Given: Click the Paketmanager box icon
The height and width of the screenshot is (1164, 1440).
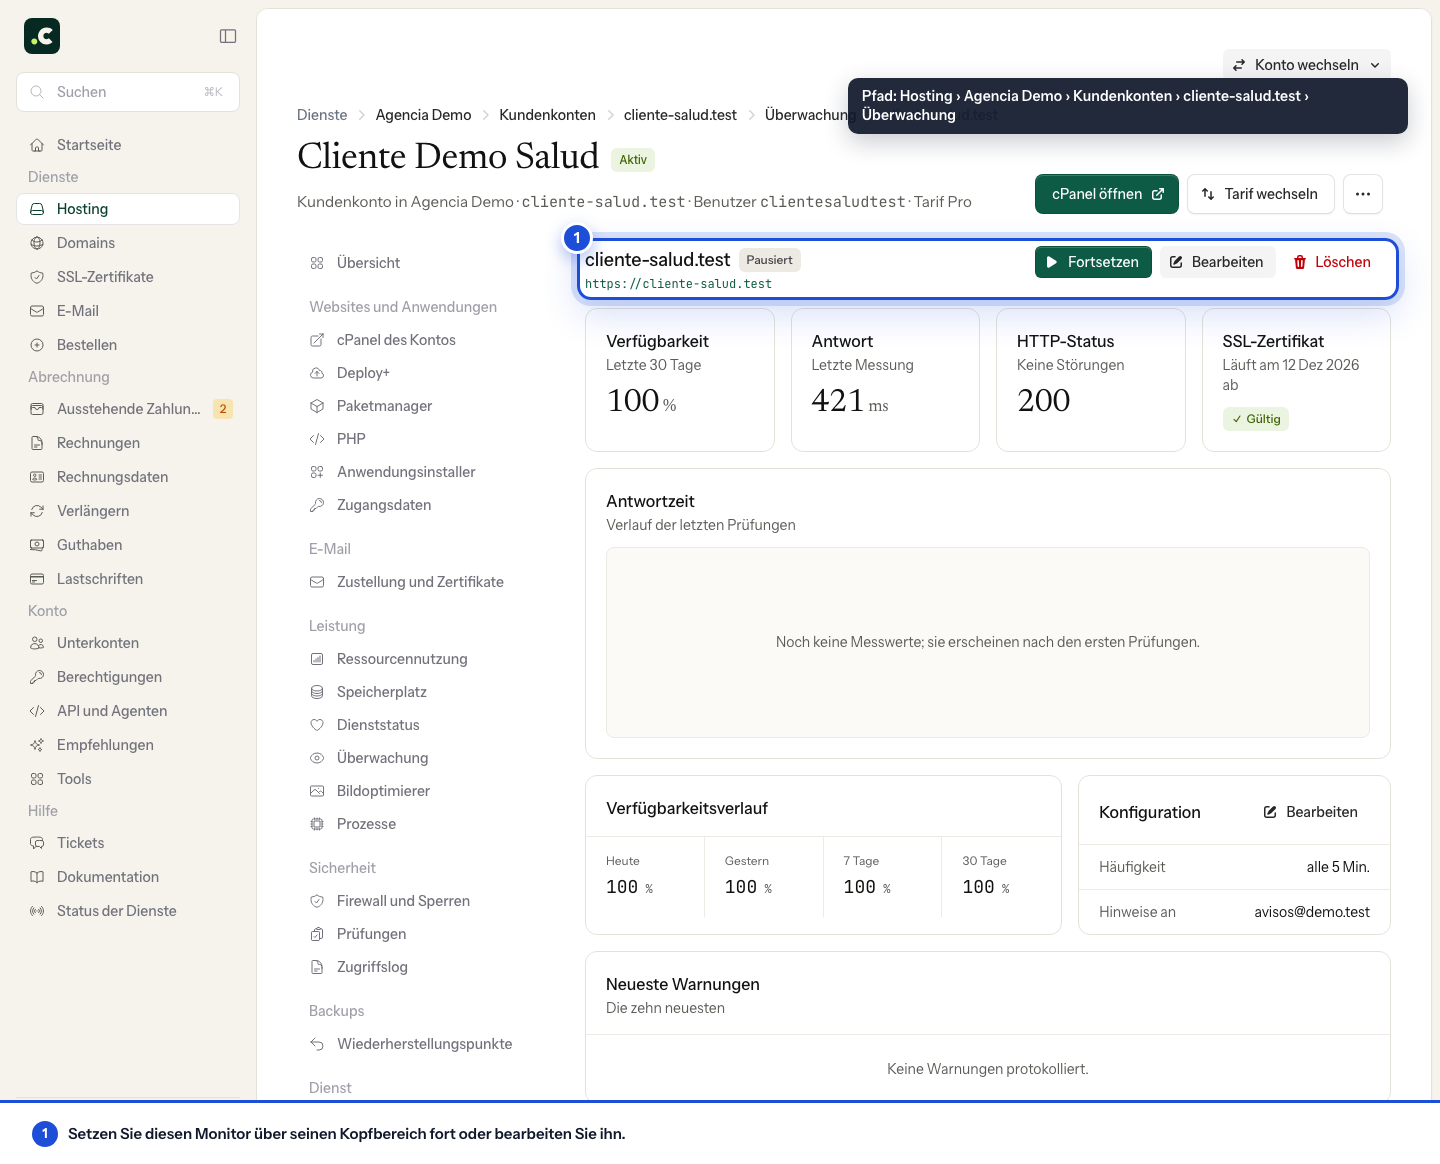Looking at the screenshot, I should click(x=317, y=406).
